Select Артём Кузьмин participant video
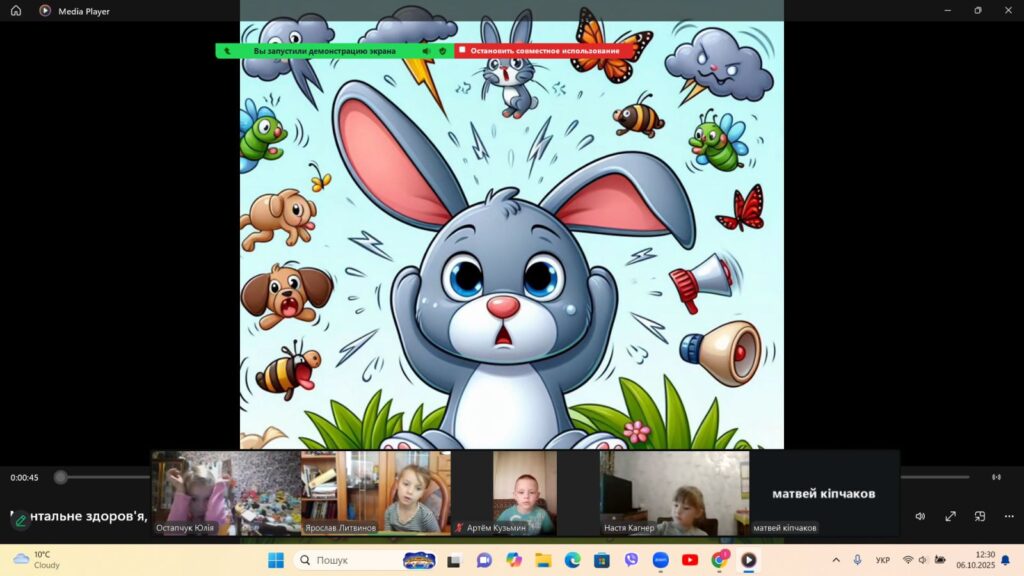Screen dimensions: 1024x576 525,493
